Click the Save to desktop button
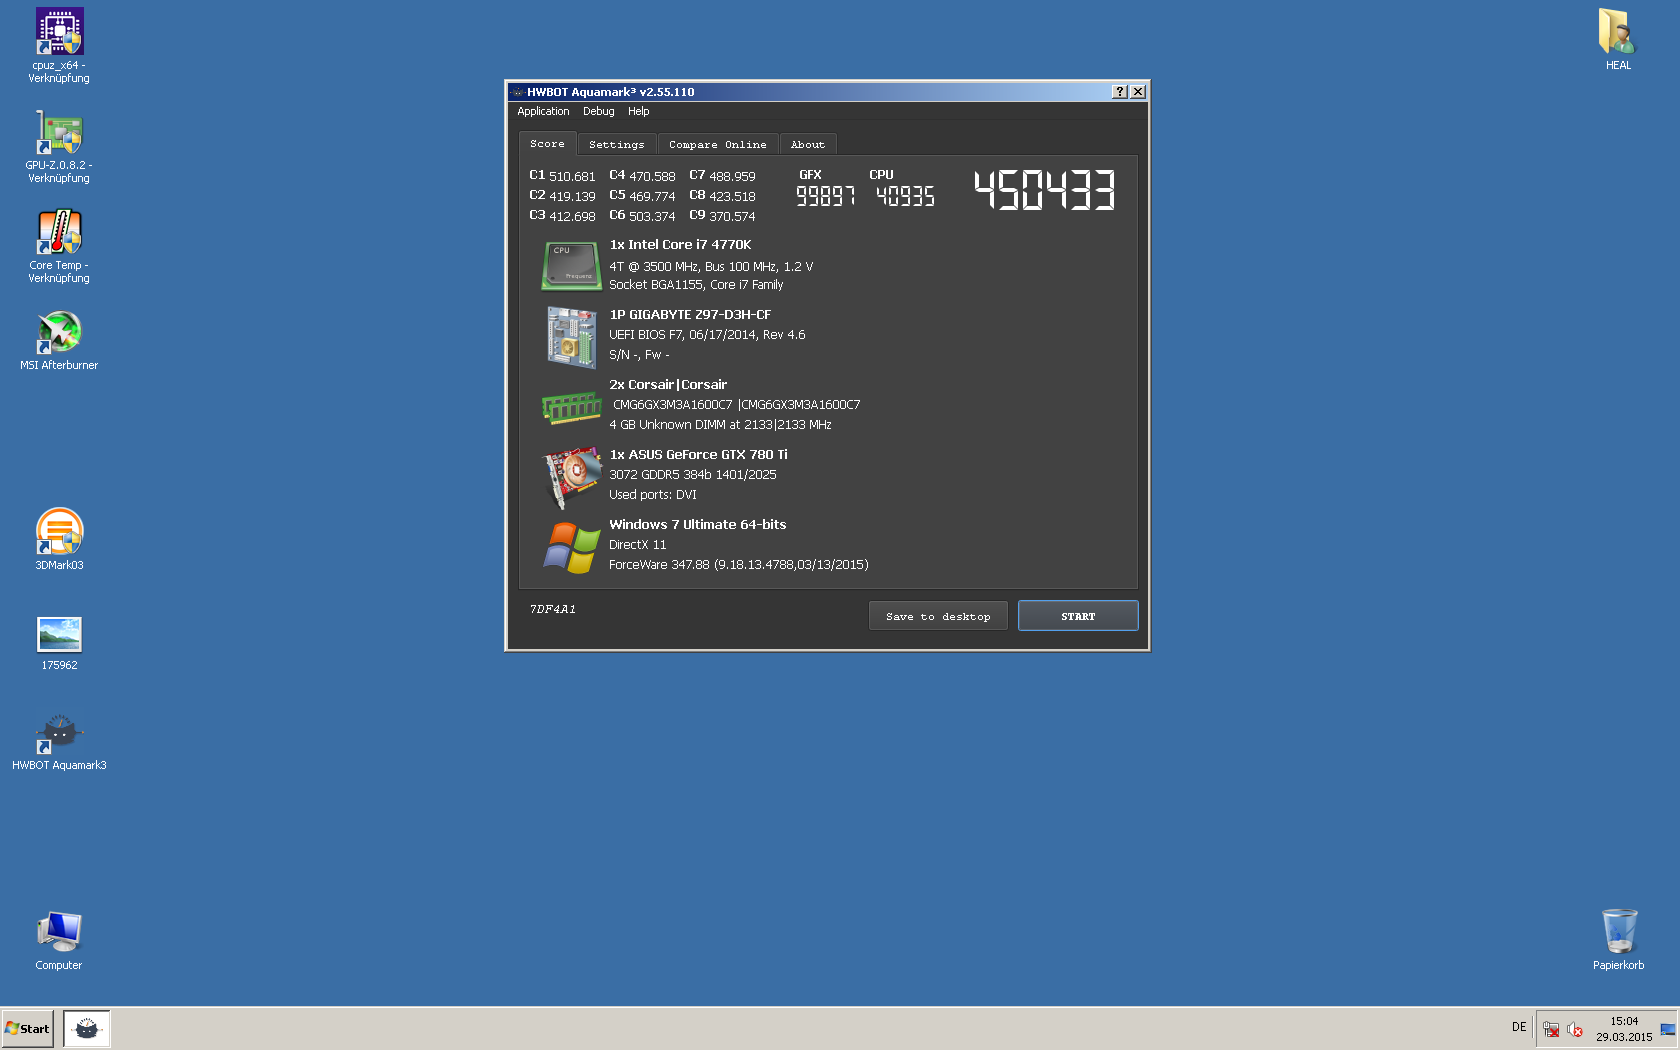Image resolution: width=1680 pixels, height=1050 pixels. pos(938,616)
